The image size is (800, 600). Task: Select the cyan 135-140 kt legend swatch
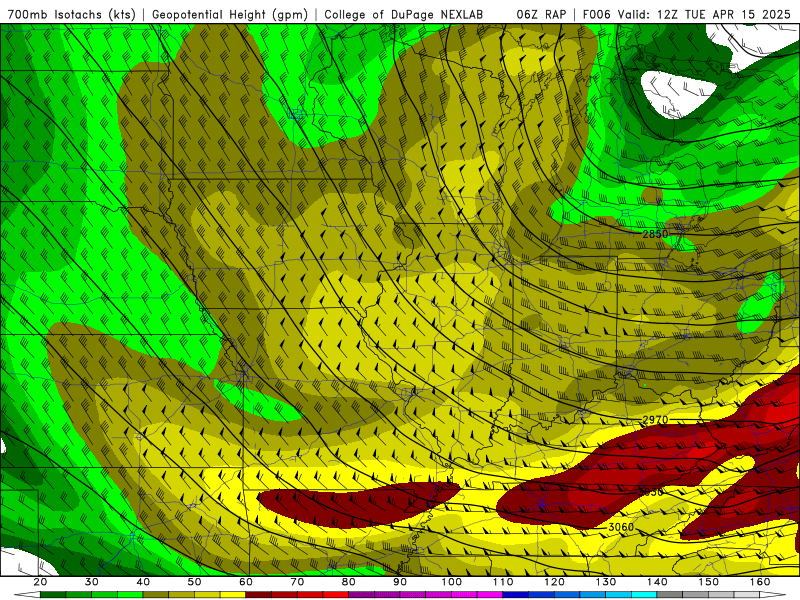[644, 595]
